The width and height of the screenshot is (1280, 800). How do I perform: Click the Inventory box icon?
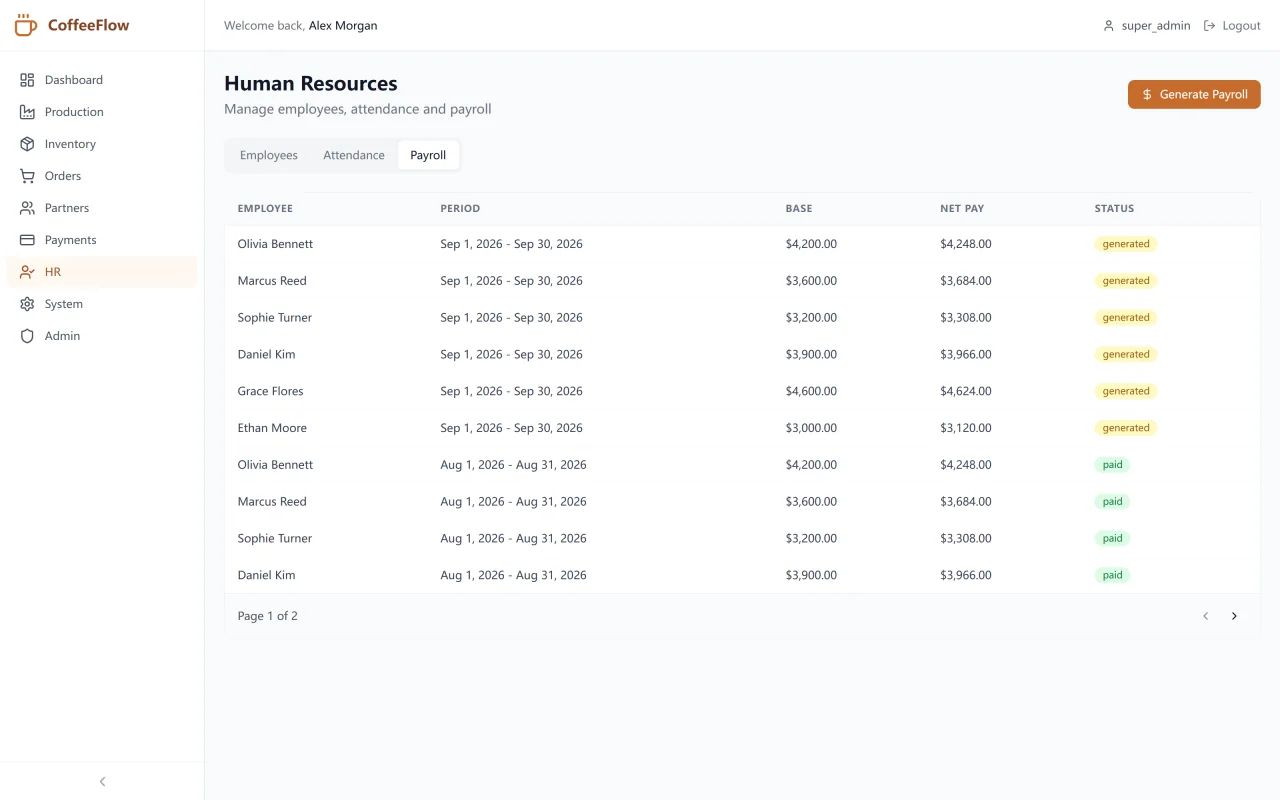[27, 144]
